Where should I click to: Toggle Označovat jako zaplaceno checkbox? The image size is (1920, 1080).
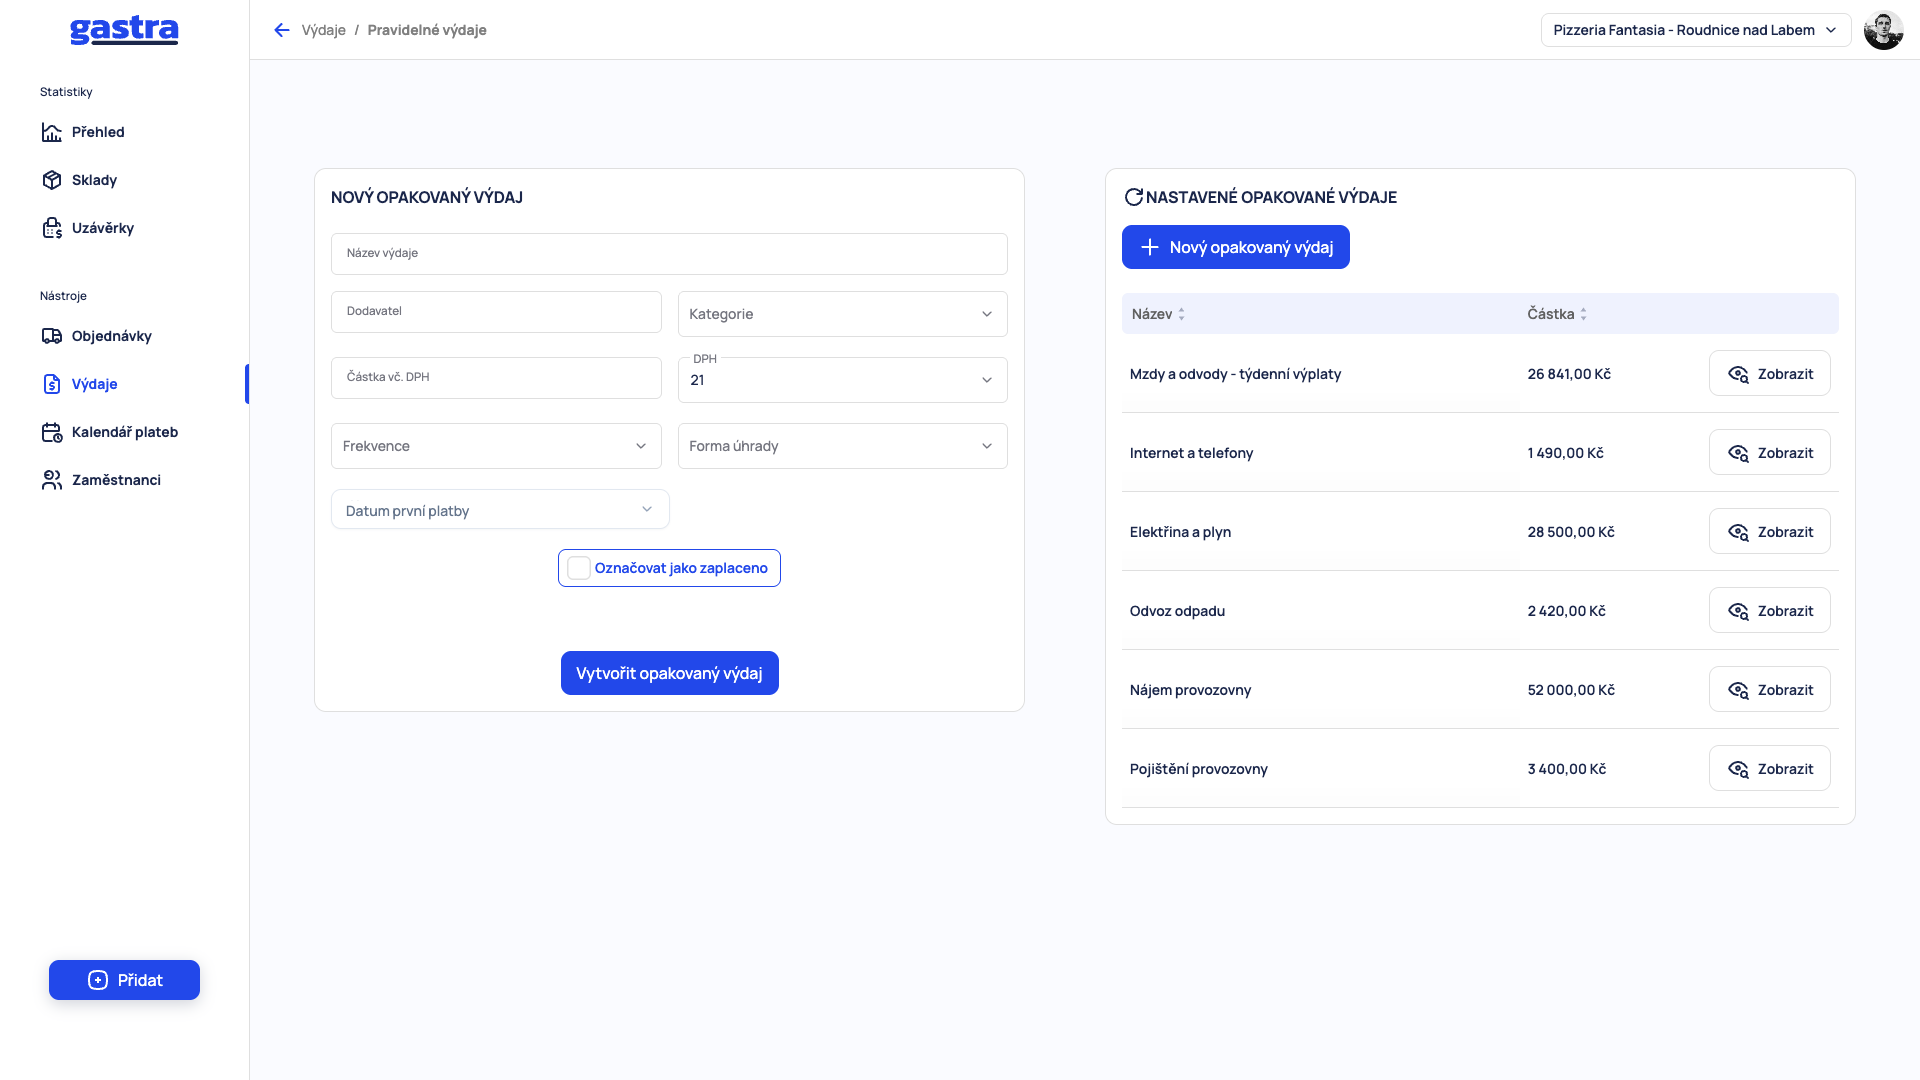[579, 568]
